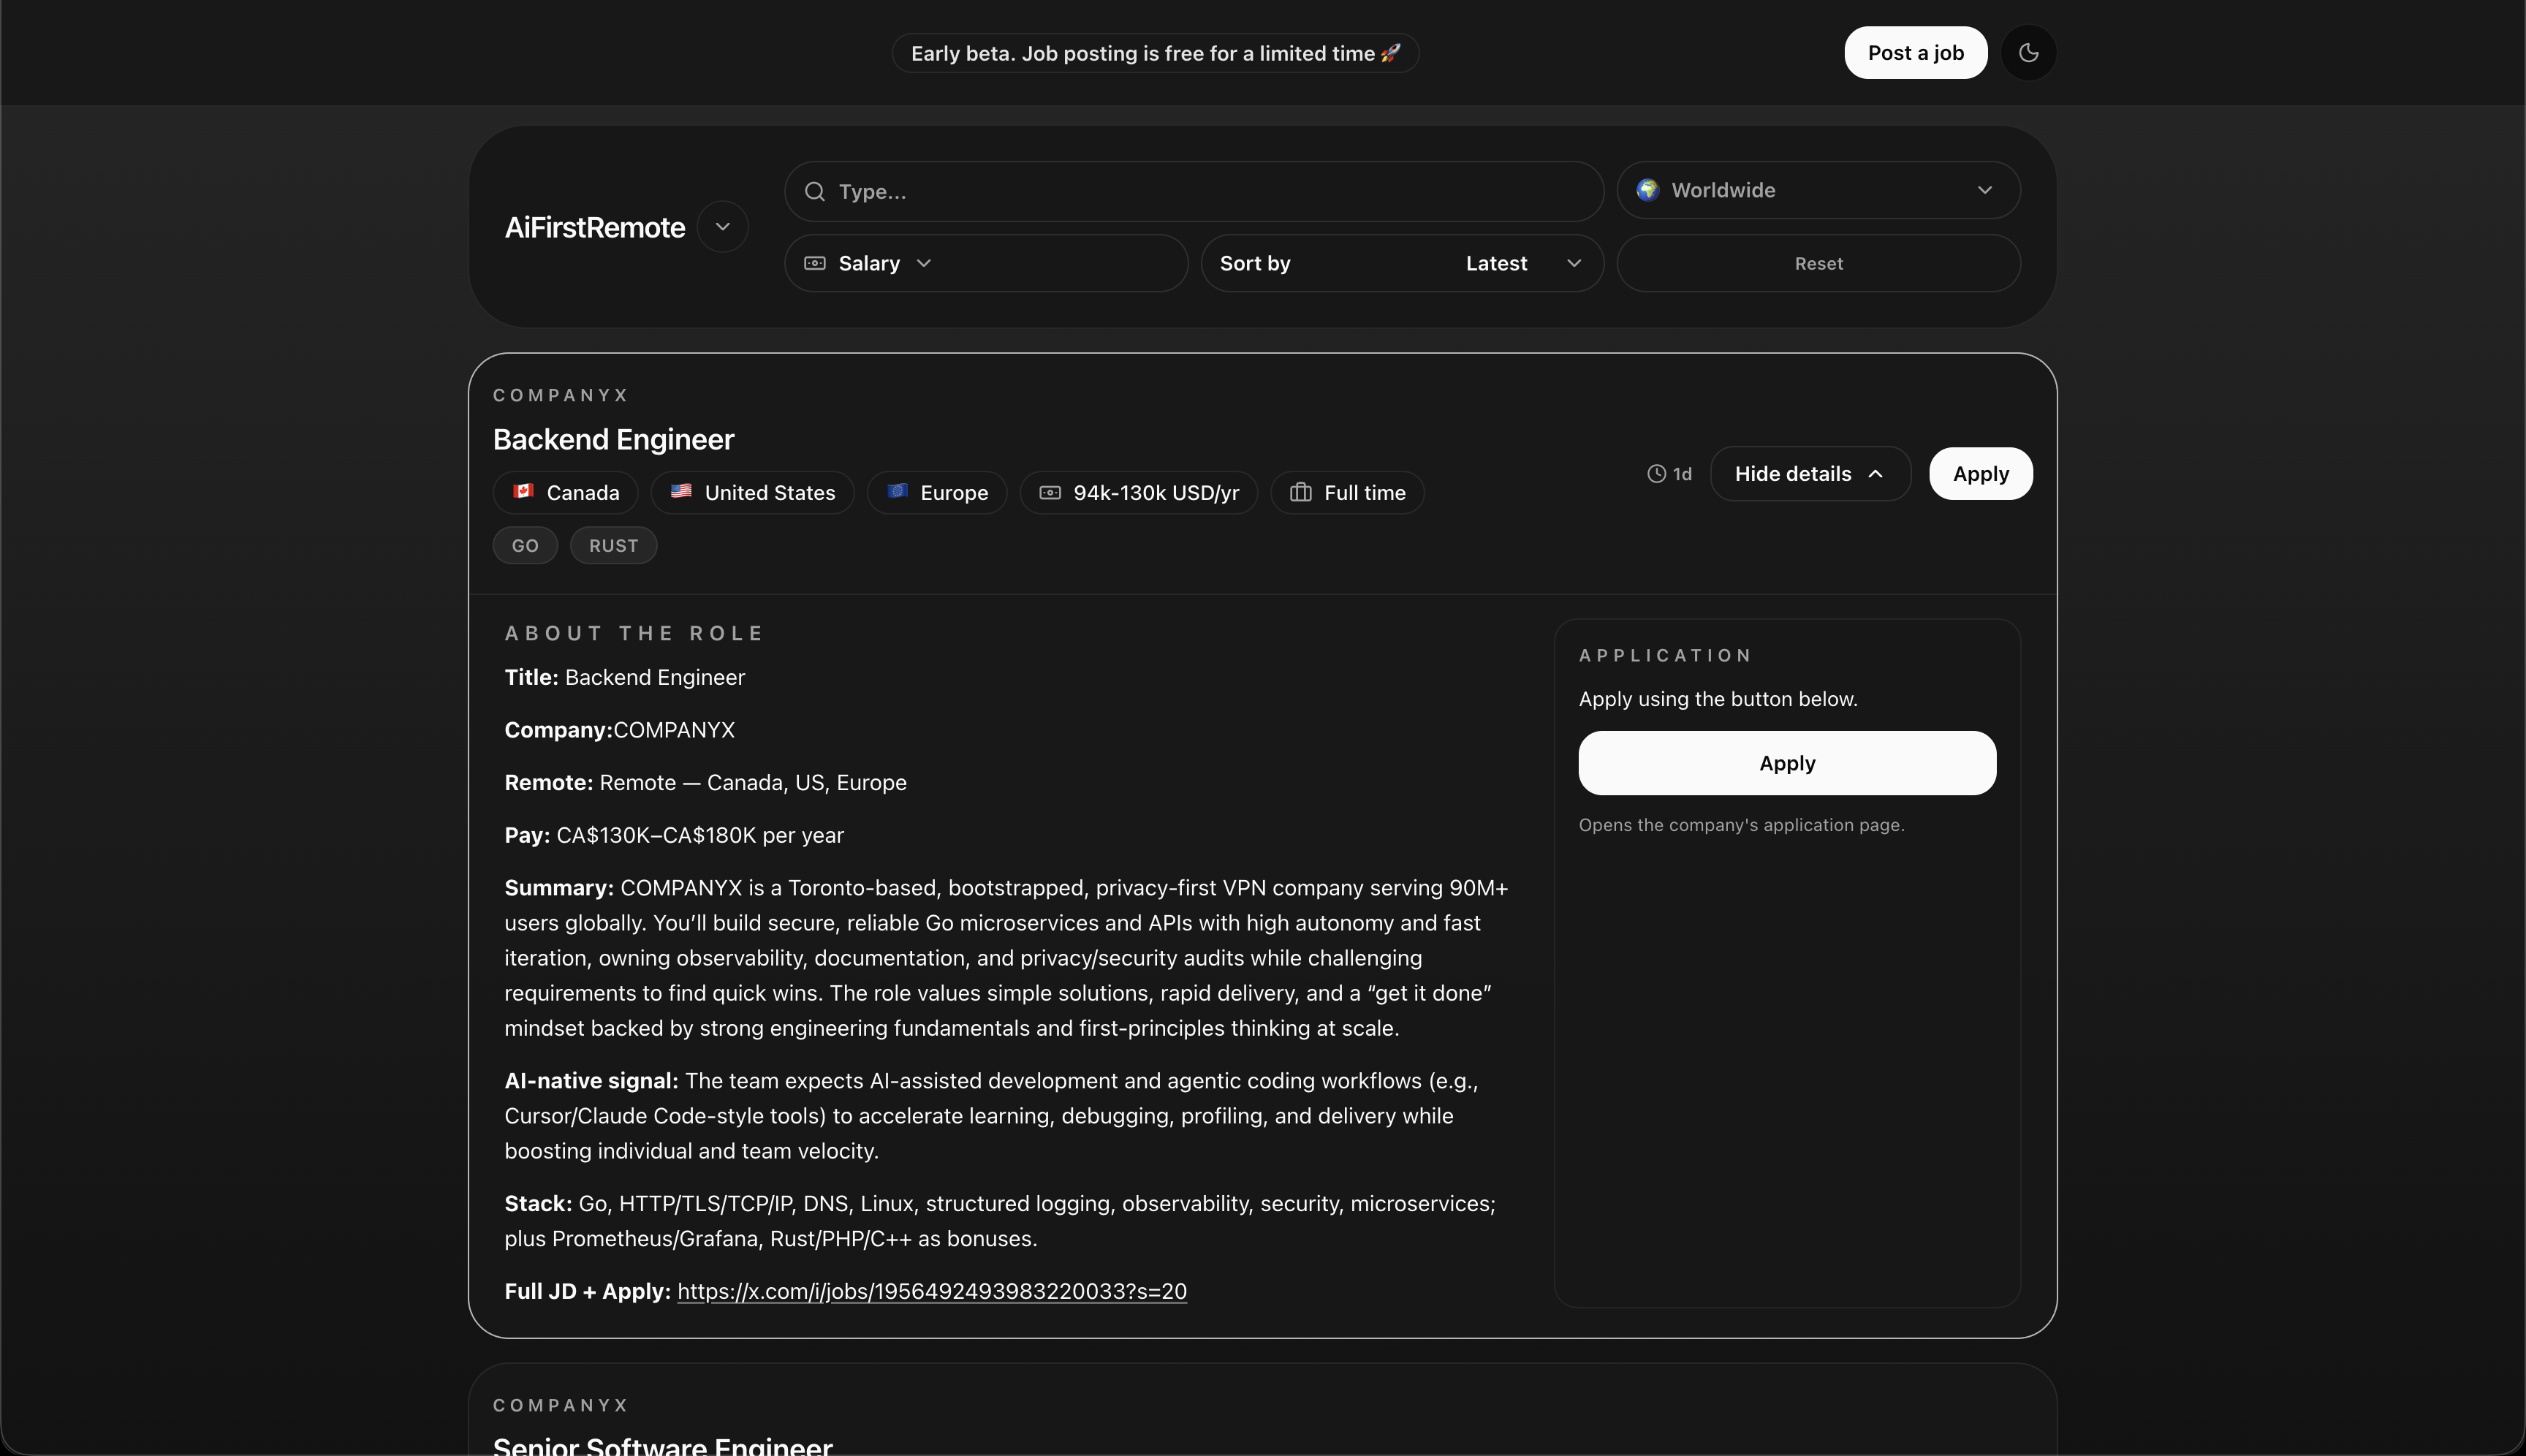Click the Salary banknote icon
This screenshot has width=2526, height=1456.
[815, 263]
